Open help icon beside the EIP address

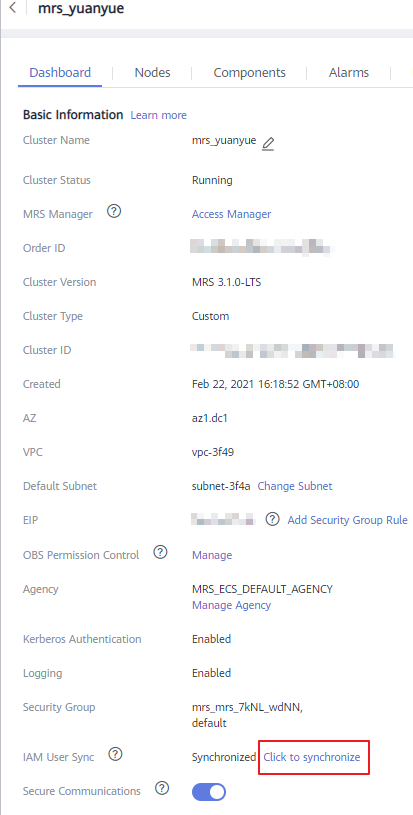pyautogui.click(x=272, y=519)
